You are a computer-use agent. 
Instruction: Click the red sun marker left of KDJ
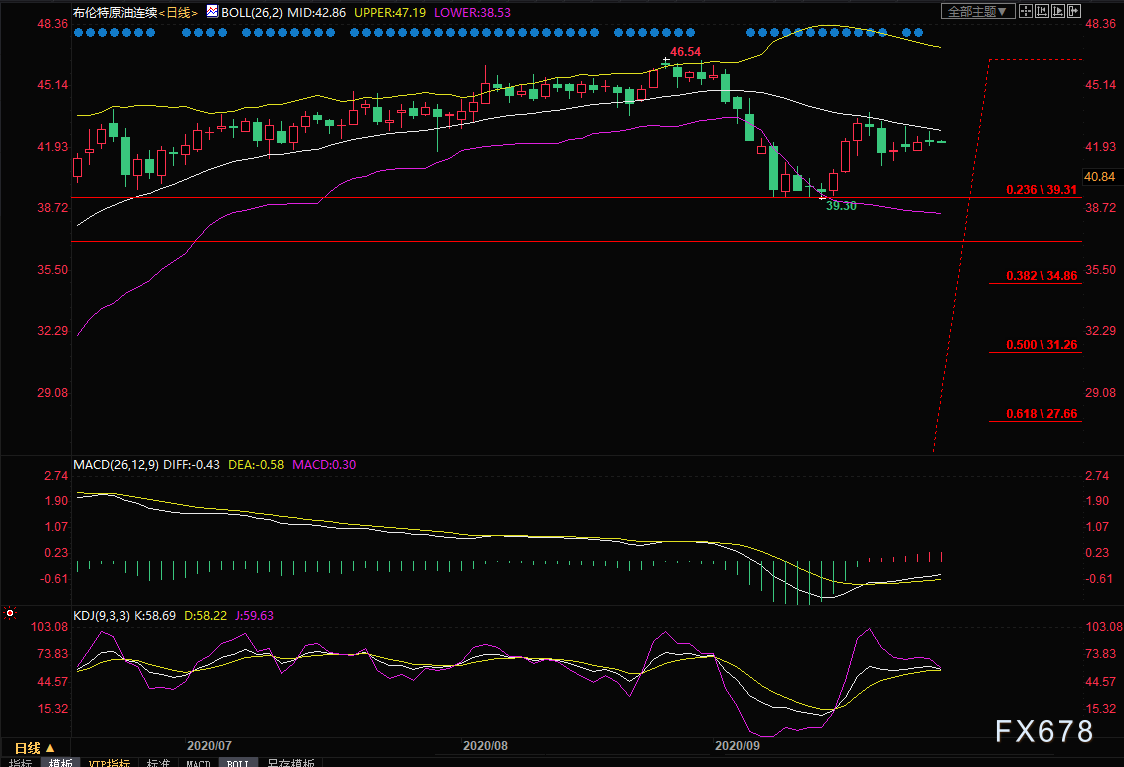[x=9, y=613]
